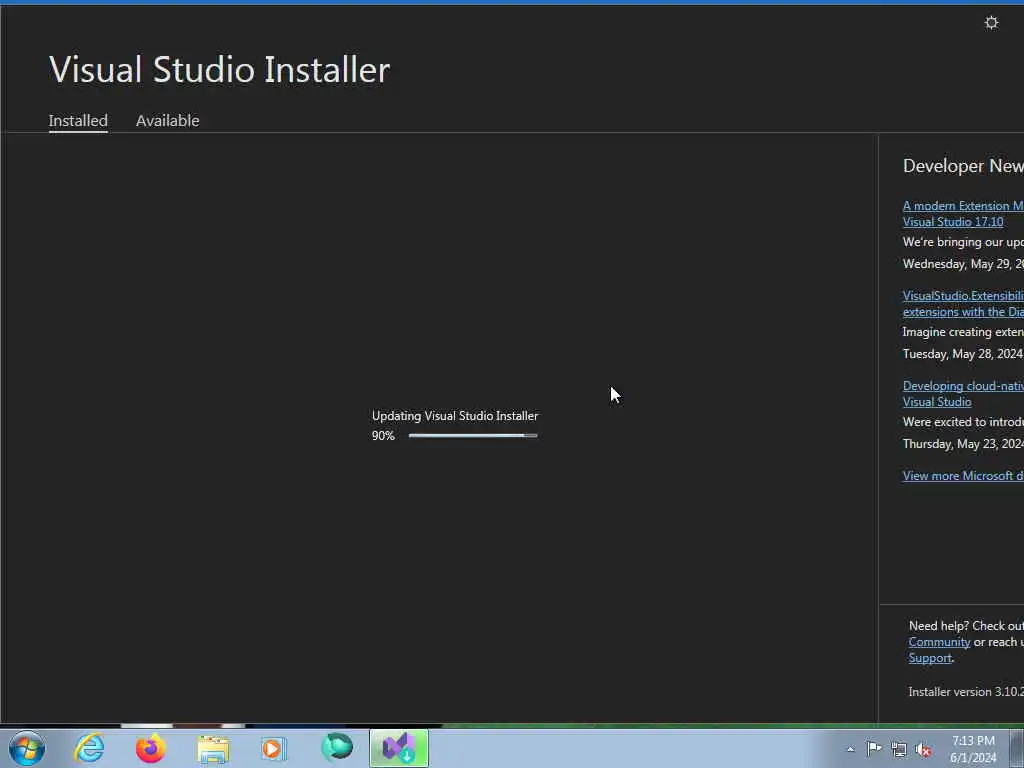Click the 'Wednesday, May 29' news date
Viewport: 1024px width, 768px height.
[x=963, y=264]
